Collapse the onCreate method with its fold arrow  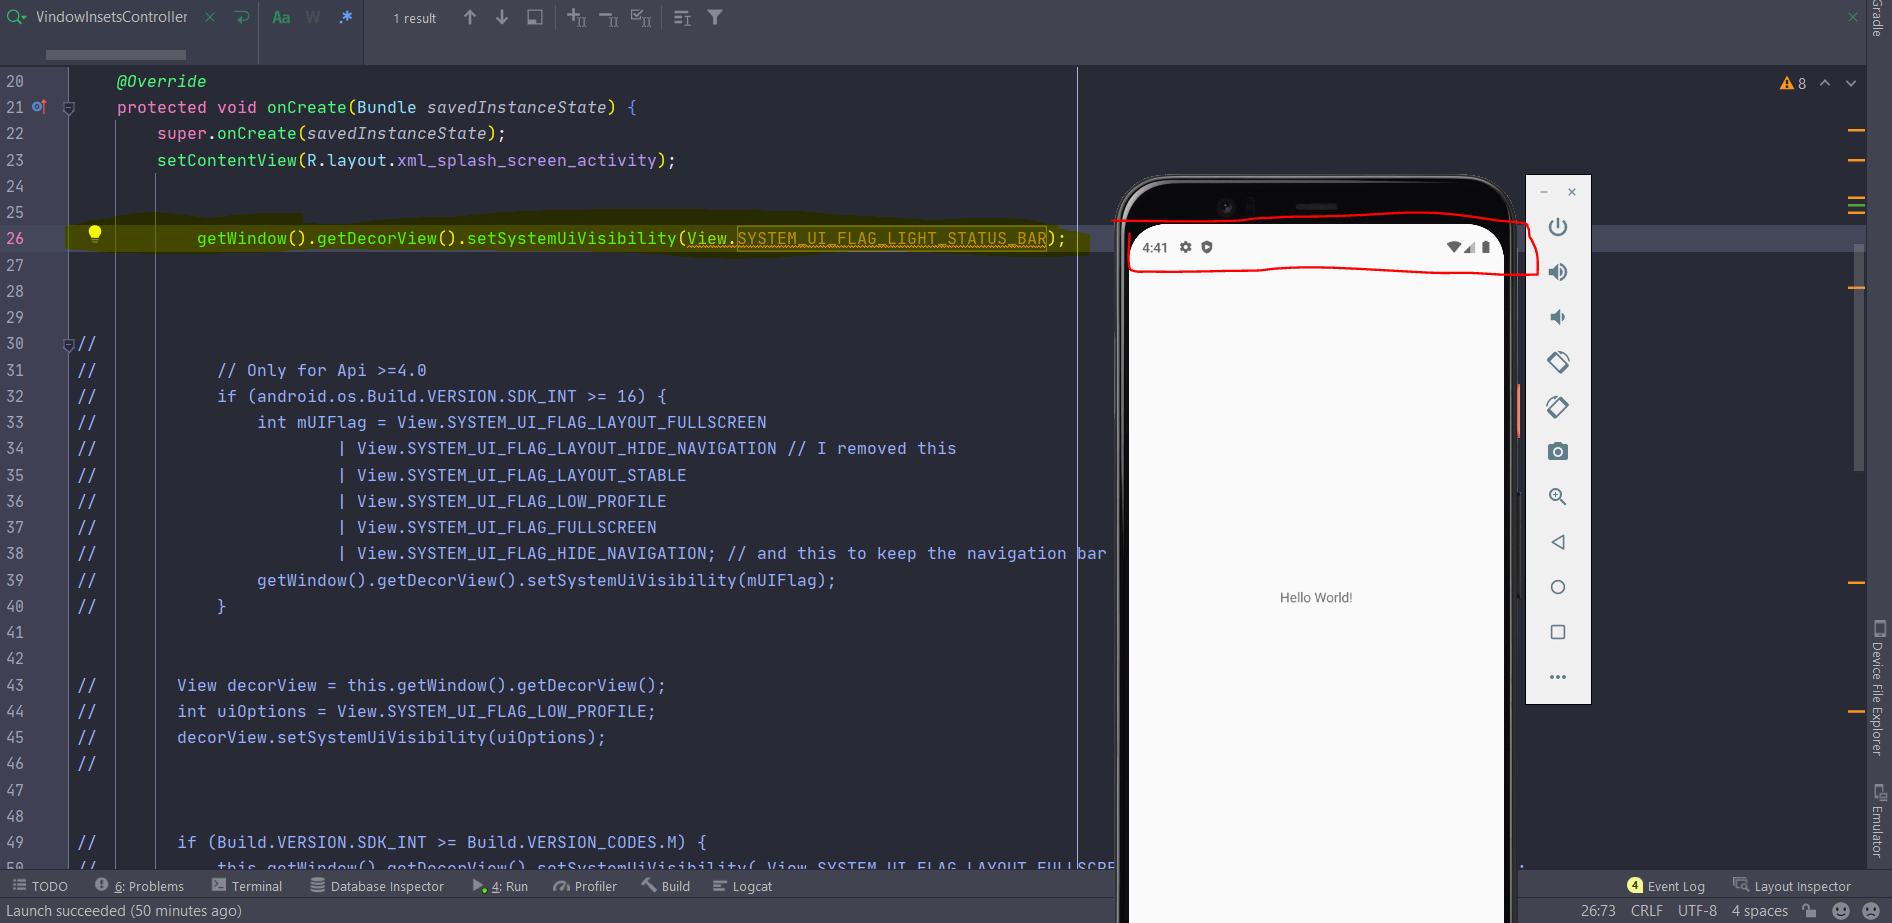pos(69,107)
